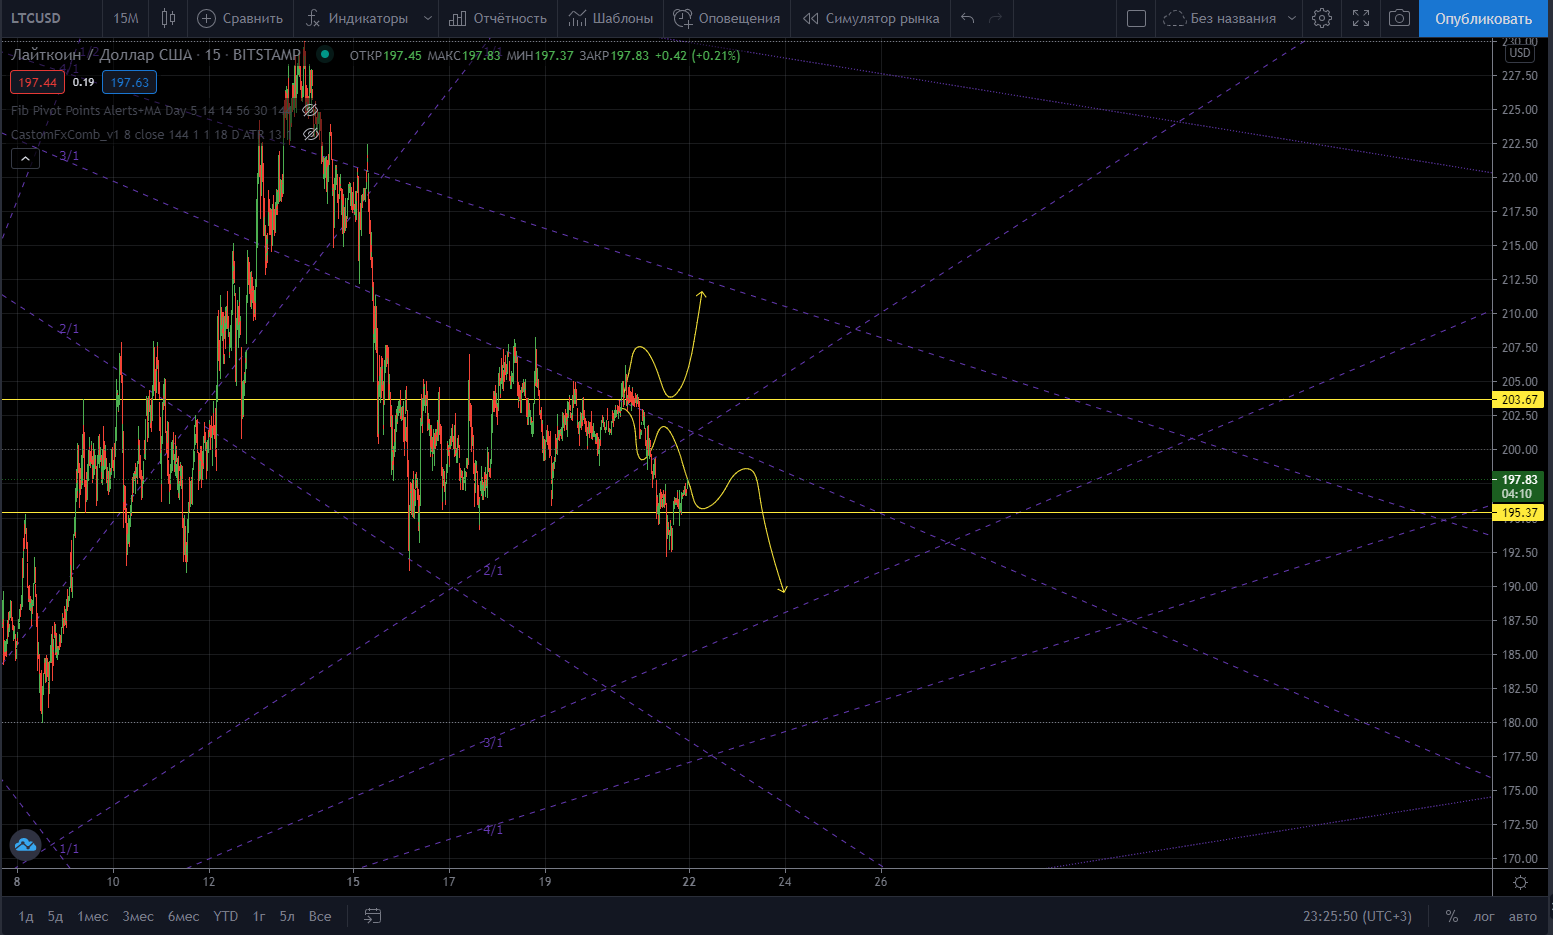Open the axis settings gear in the bottom right corner
The height and width of the screenshot is (935, 1553).
[x=1520, y=882]
